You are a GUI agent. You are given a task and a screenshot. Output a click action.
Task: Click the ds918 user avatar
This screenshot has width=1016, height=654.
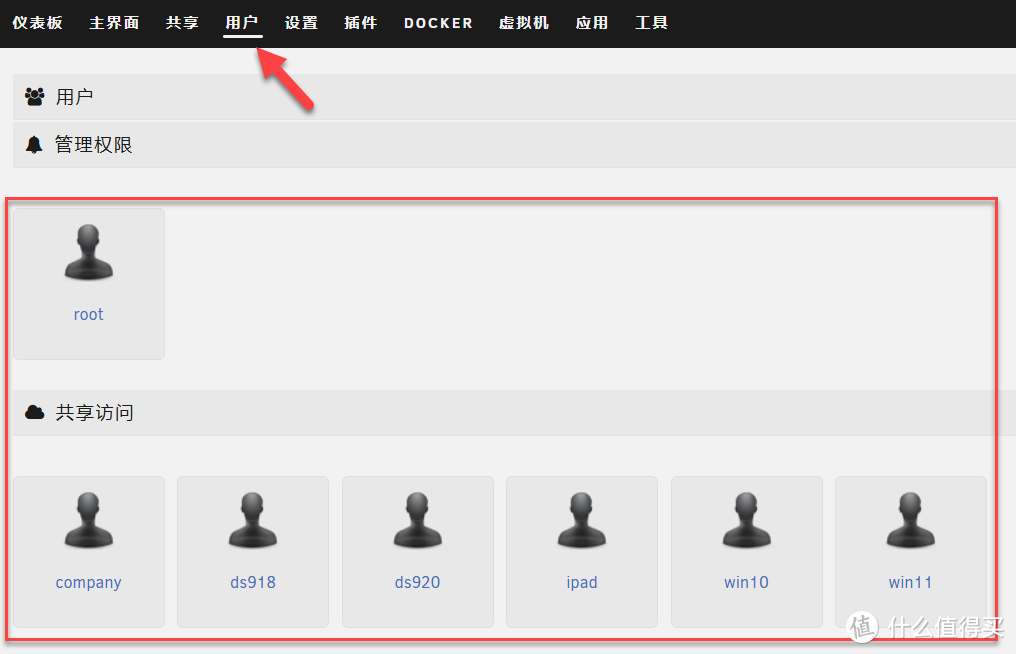click(253, 520)
